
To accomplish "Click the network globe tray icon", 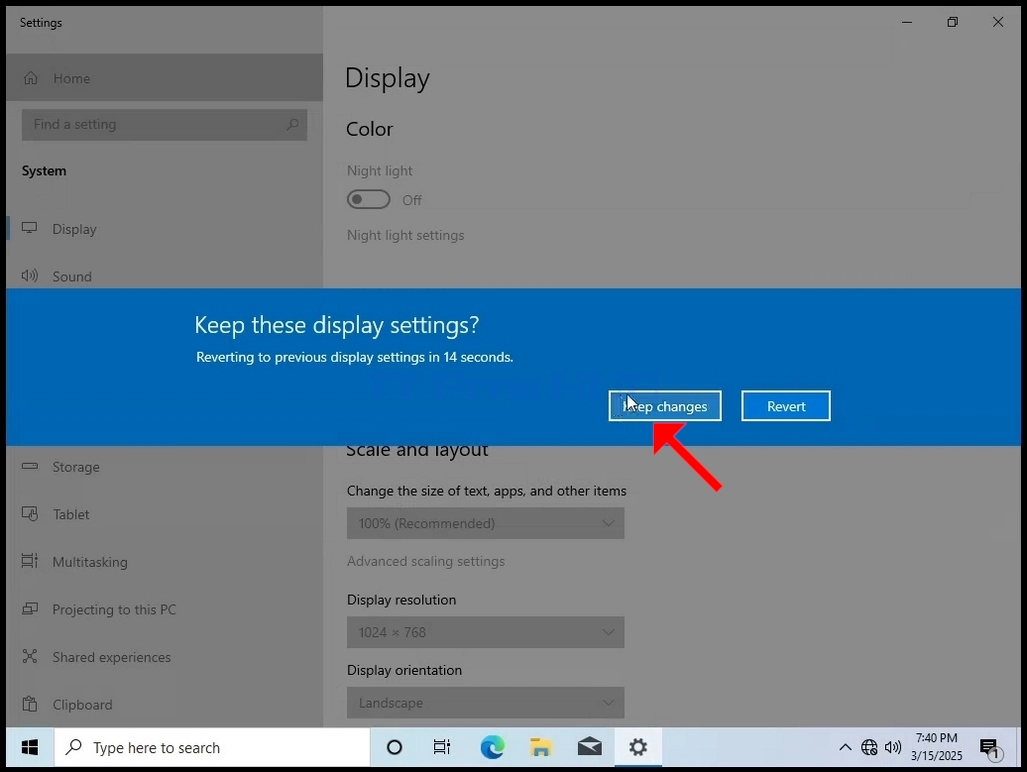I will [x=869, y=747].
